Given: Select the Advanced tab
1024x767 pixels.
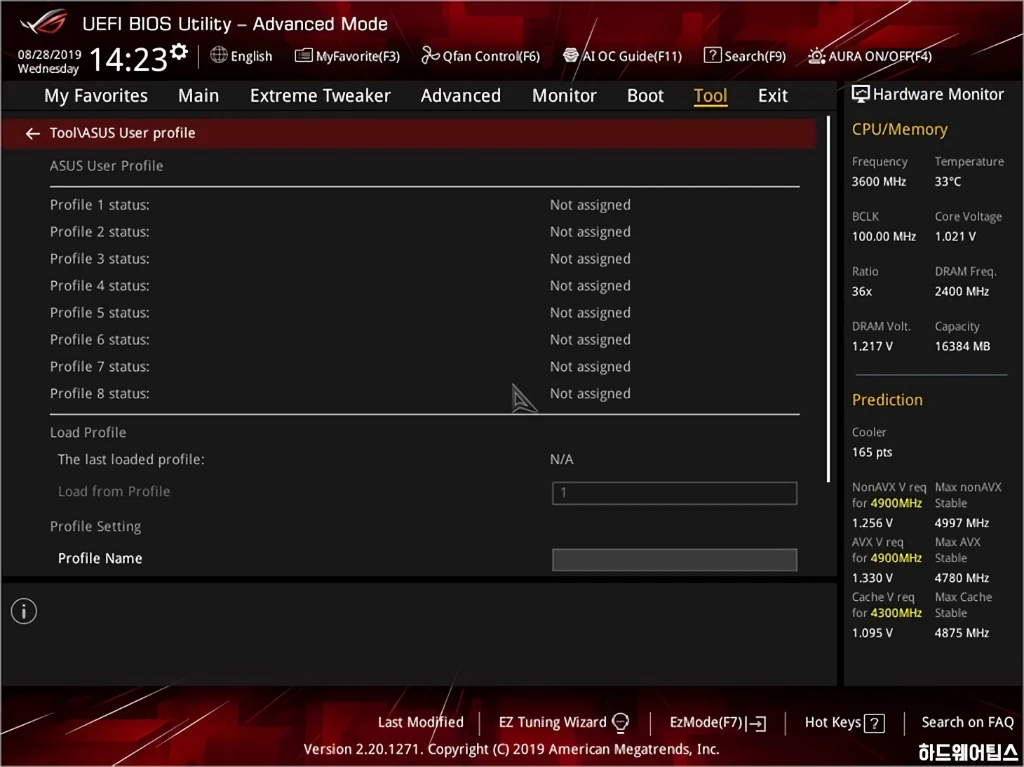Looking at the screenshot, I should (460, 95).
